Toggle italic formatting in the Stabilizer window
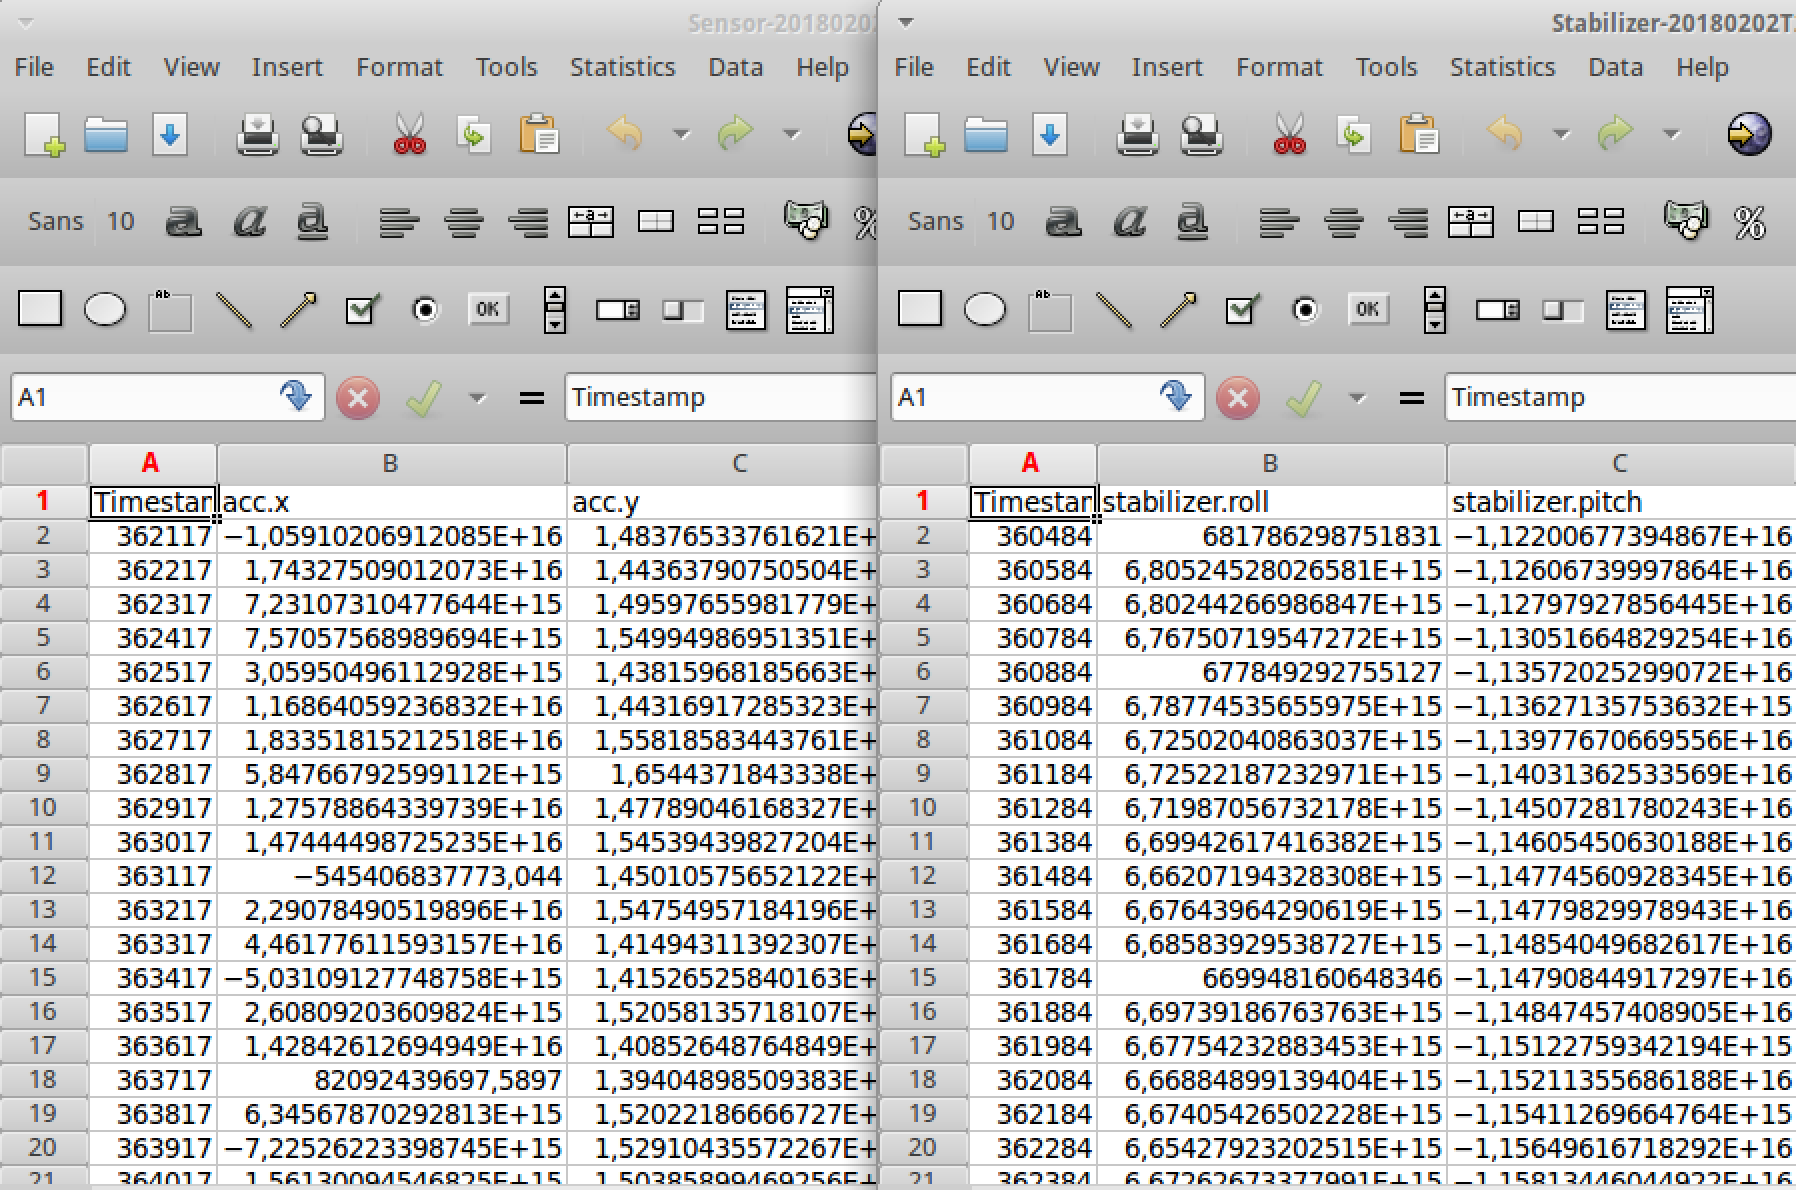The image size is (1796, 1190). pos(1129,222)
